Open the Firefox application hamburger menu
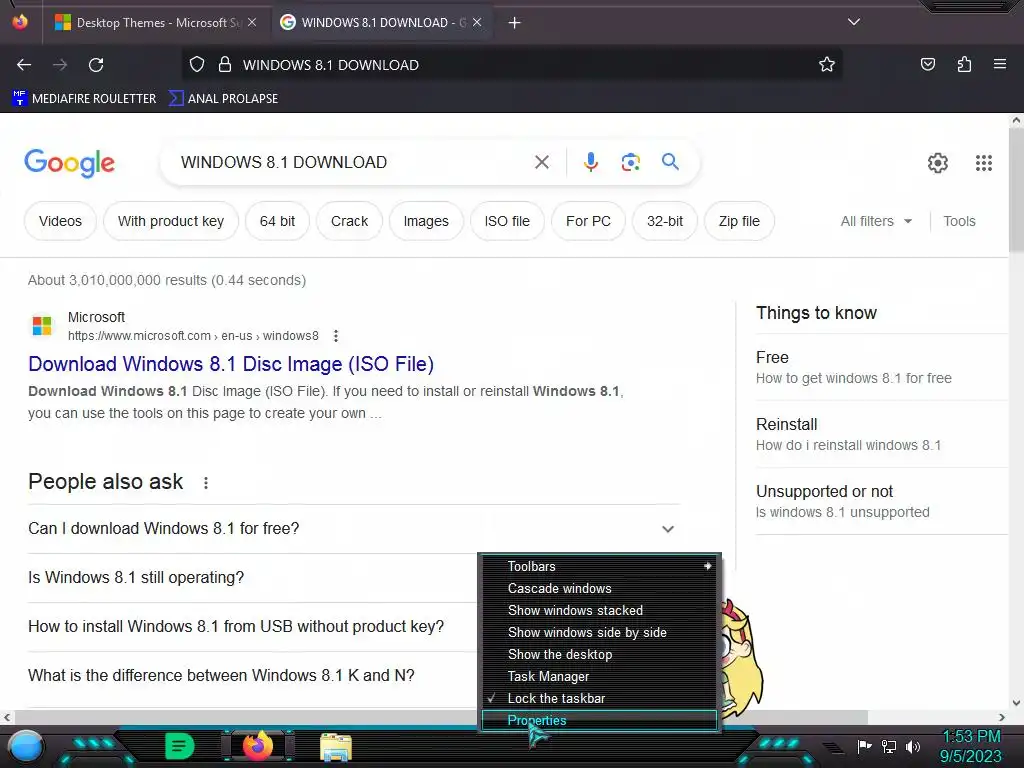This screenshot has width=1024, height=768. click(x=999, y=65)
